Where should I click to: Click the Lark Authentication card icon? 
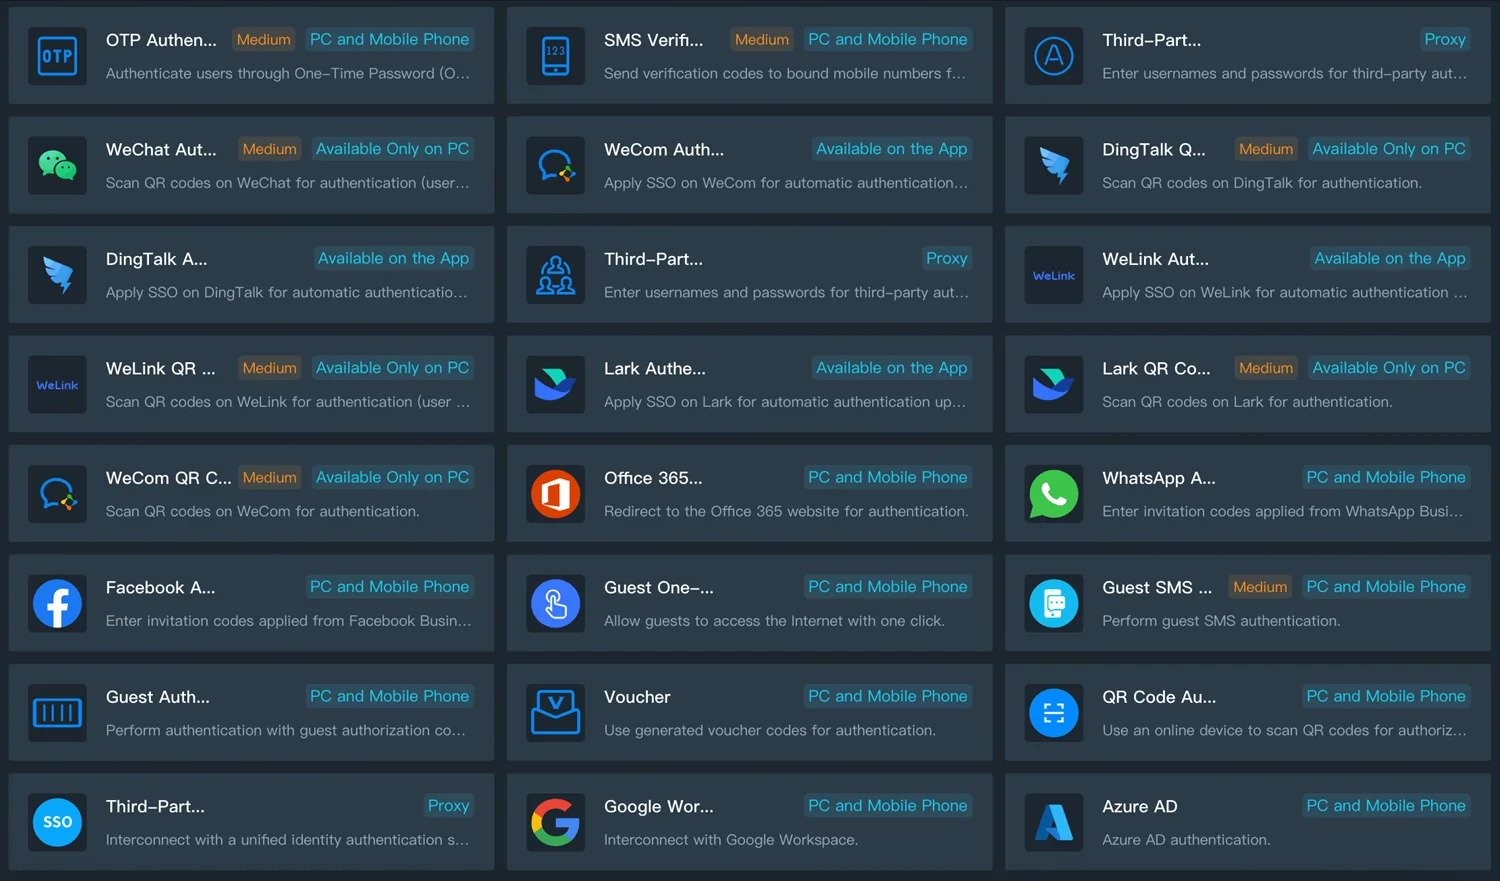click(x=555, y=384)
